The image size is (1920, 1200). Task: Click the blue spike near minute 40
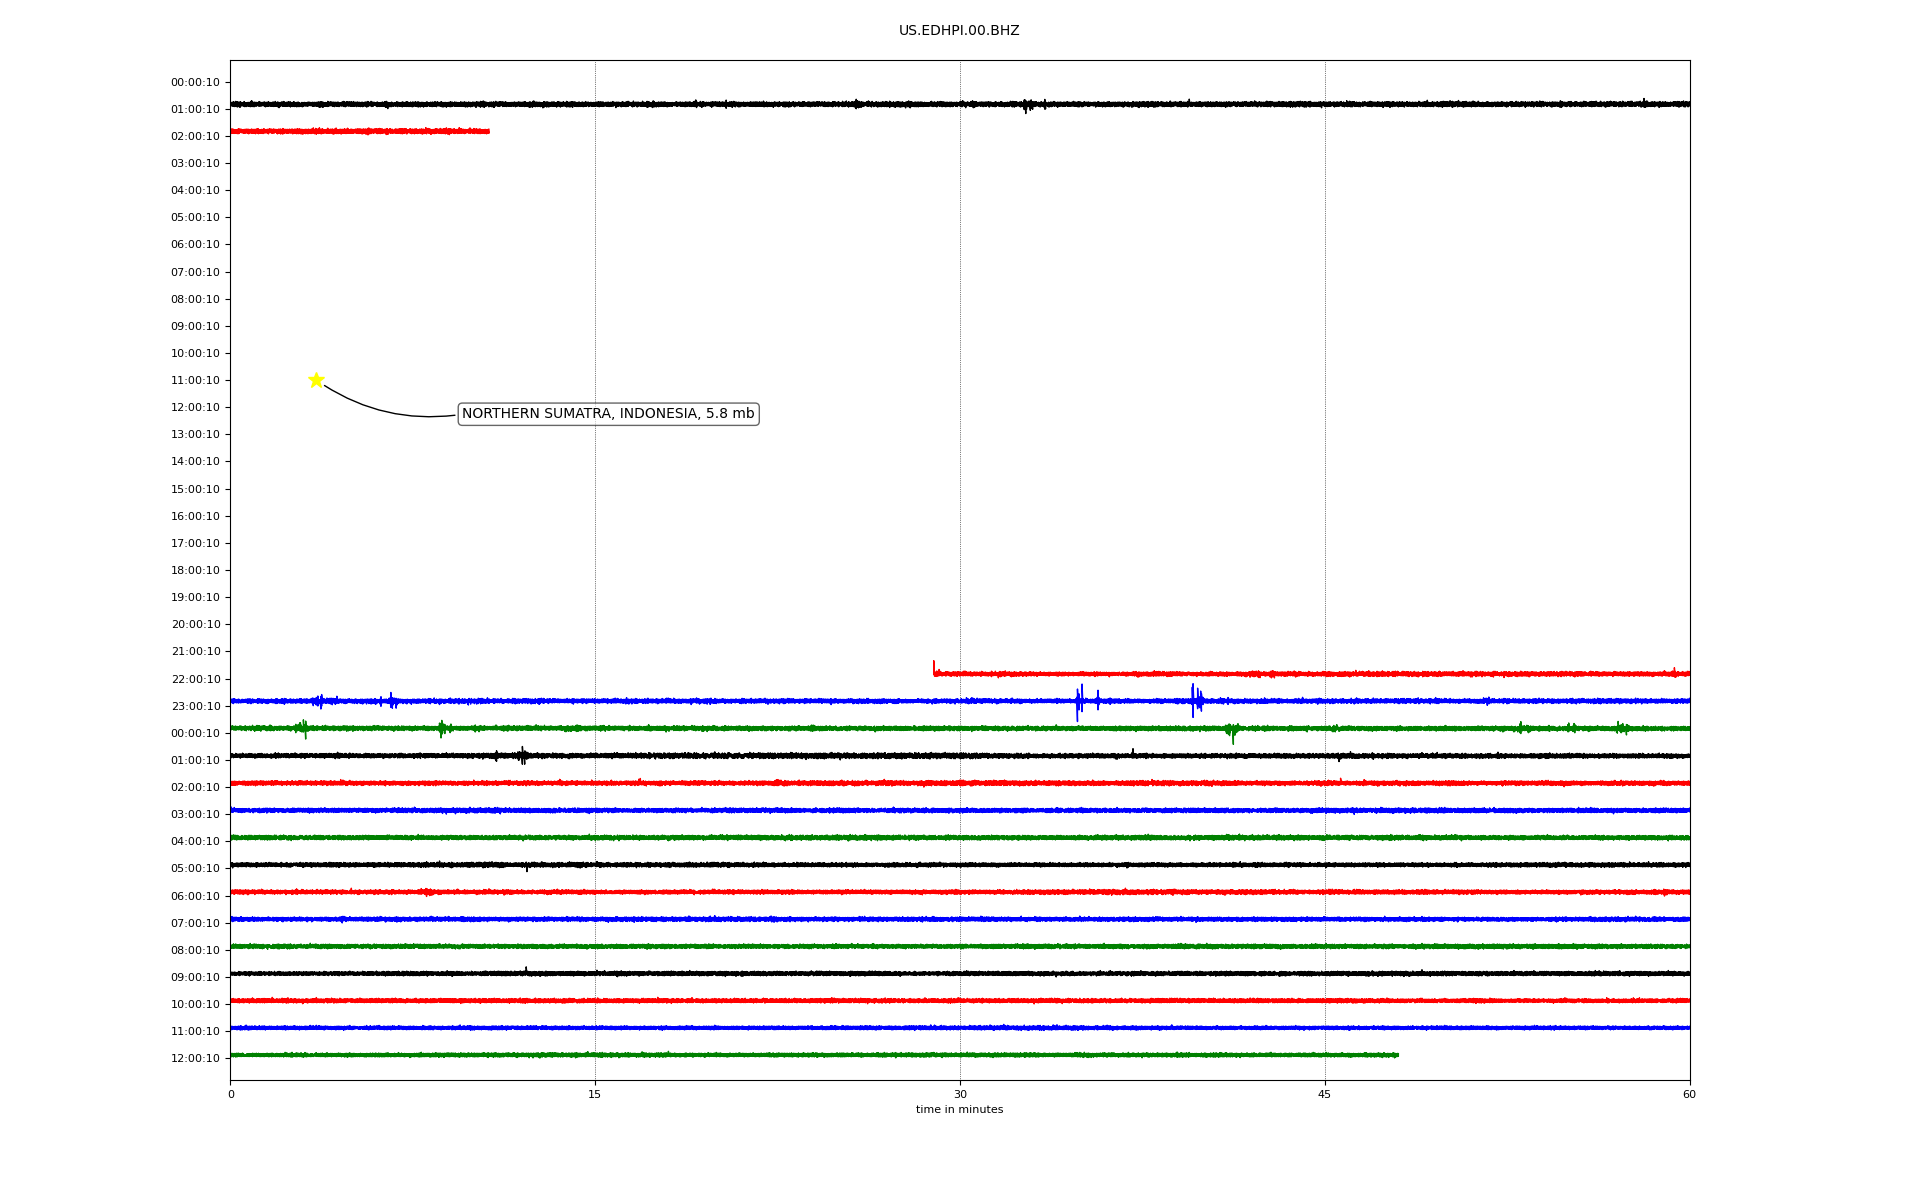click(x=1193, y=699)
